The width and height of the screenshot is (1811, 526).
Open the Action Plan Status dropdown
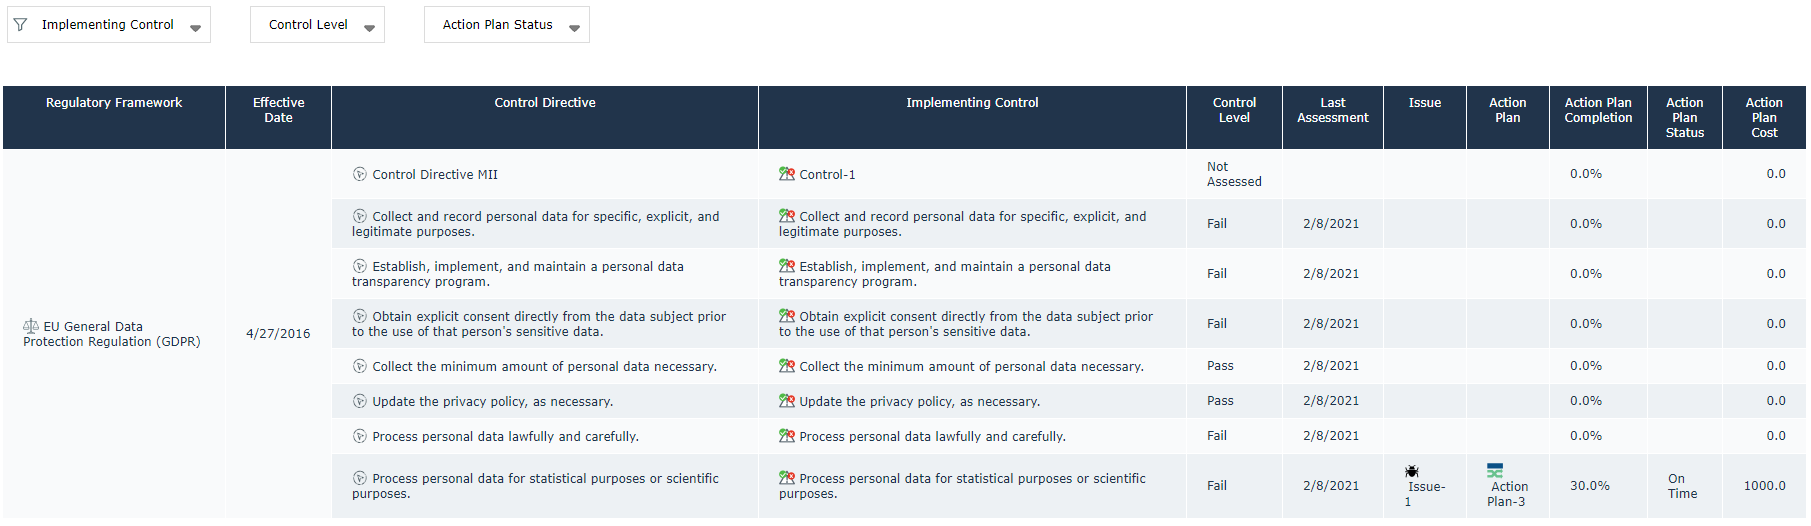point(574,28)
